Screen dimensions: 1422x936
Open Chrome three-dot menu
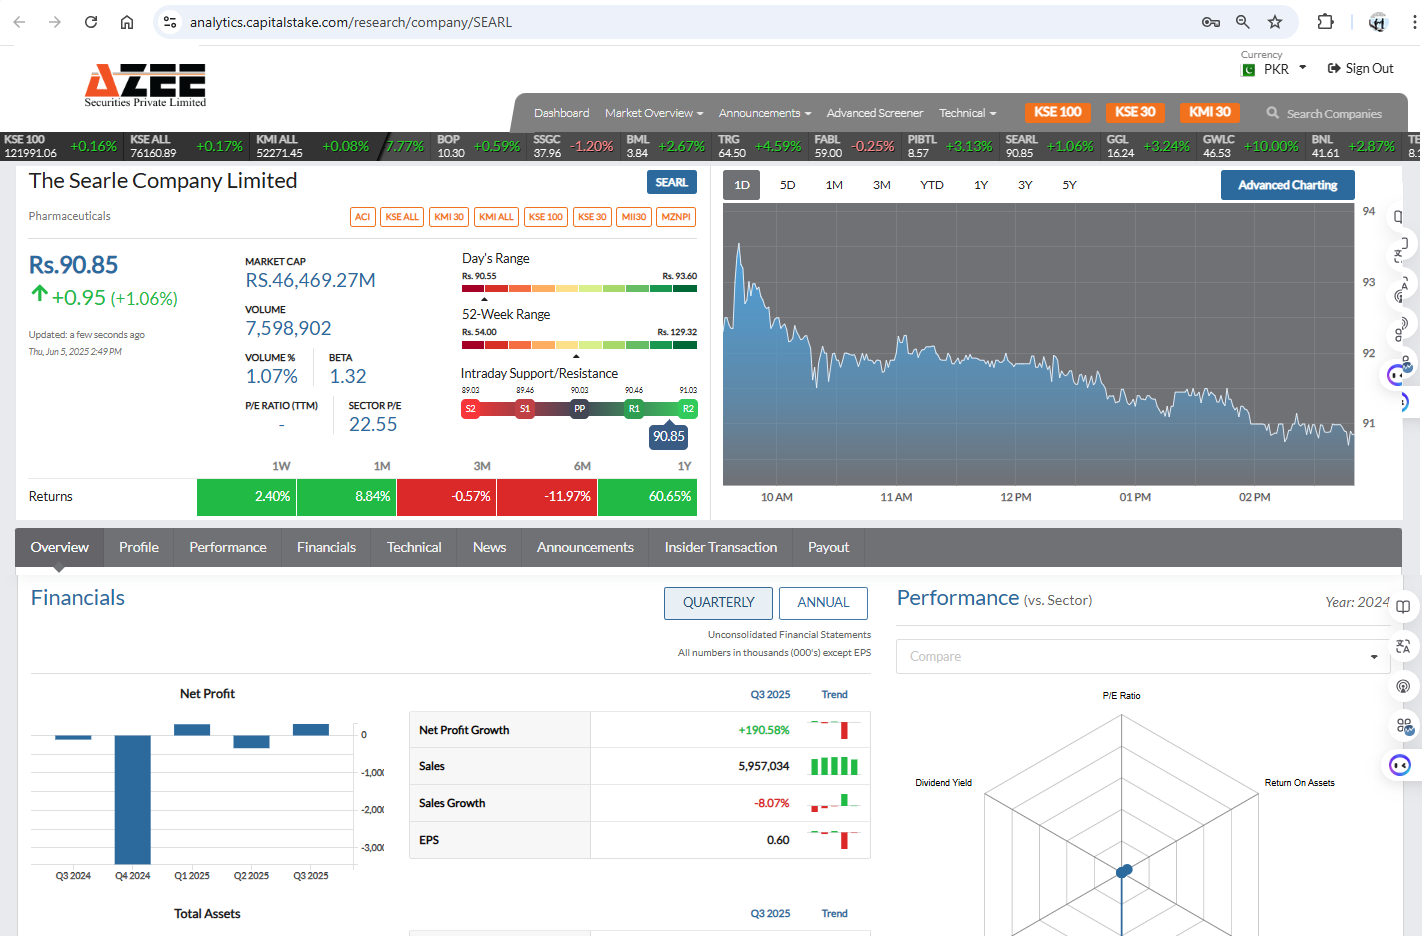pyautogui.click(x=1413, y=22)
